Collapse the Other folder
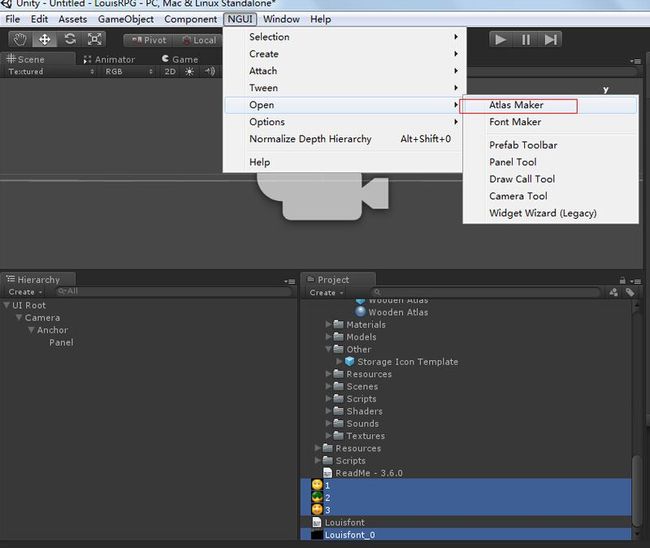The height and width of the screenshot is (548, 650). coord(328,349)
